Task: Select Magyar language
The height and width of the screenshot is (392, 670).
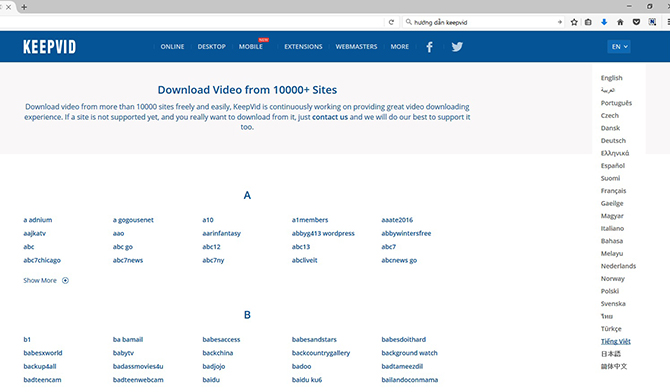Action: click(x=612, y=216)
